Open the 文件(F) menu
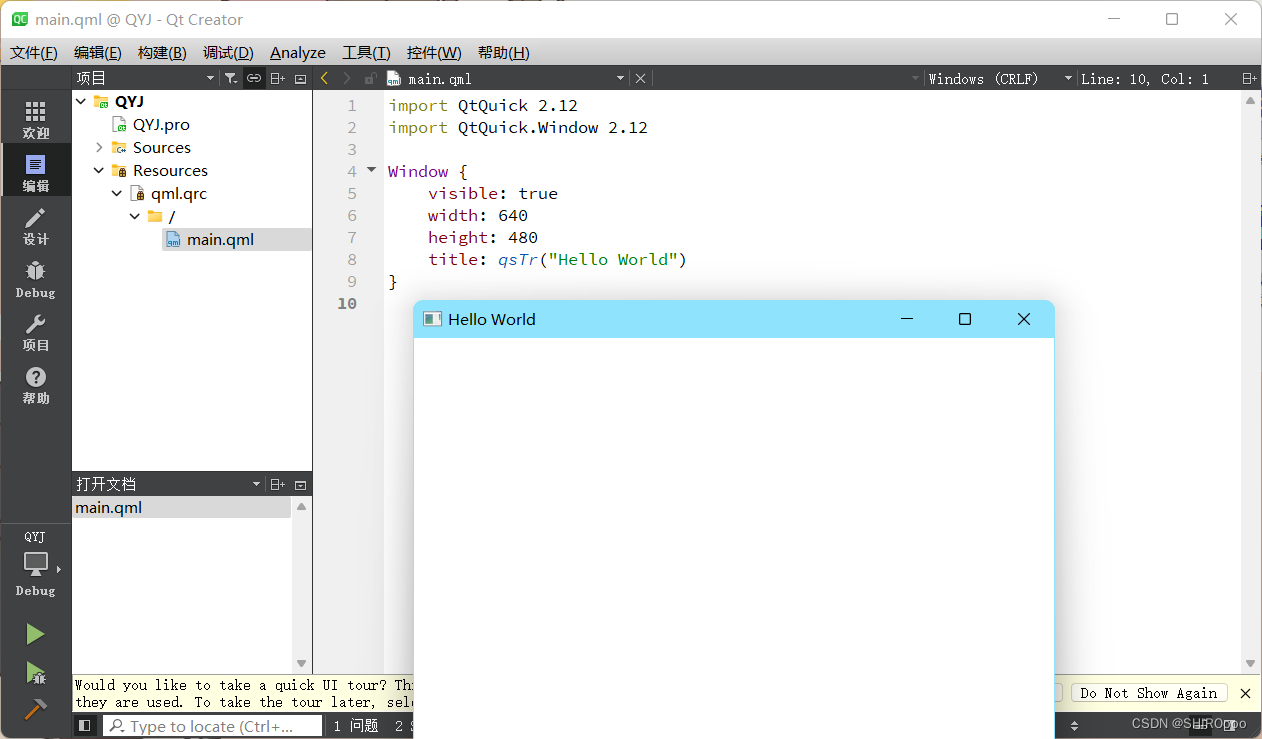The height and width of the screenshot is (739, 1262). [33, 52]
